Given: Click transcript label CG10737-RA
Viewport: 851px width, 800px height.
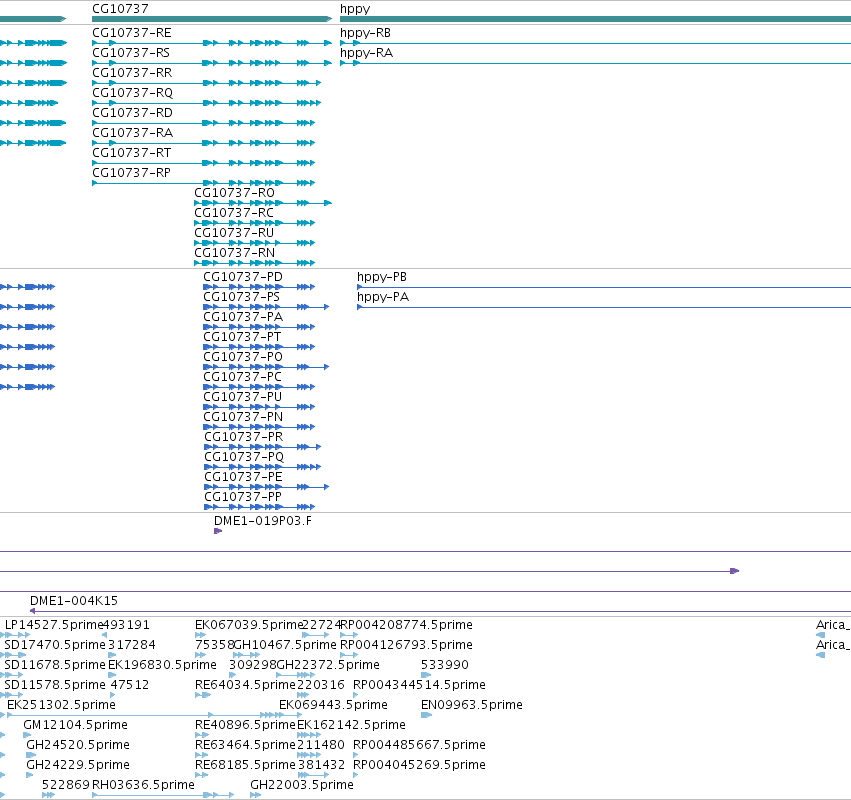Looking at the screenshot, I should point(132,133).
